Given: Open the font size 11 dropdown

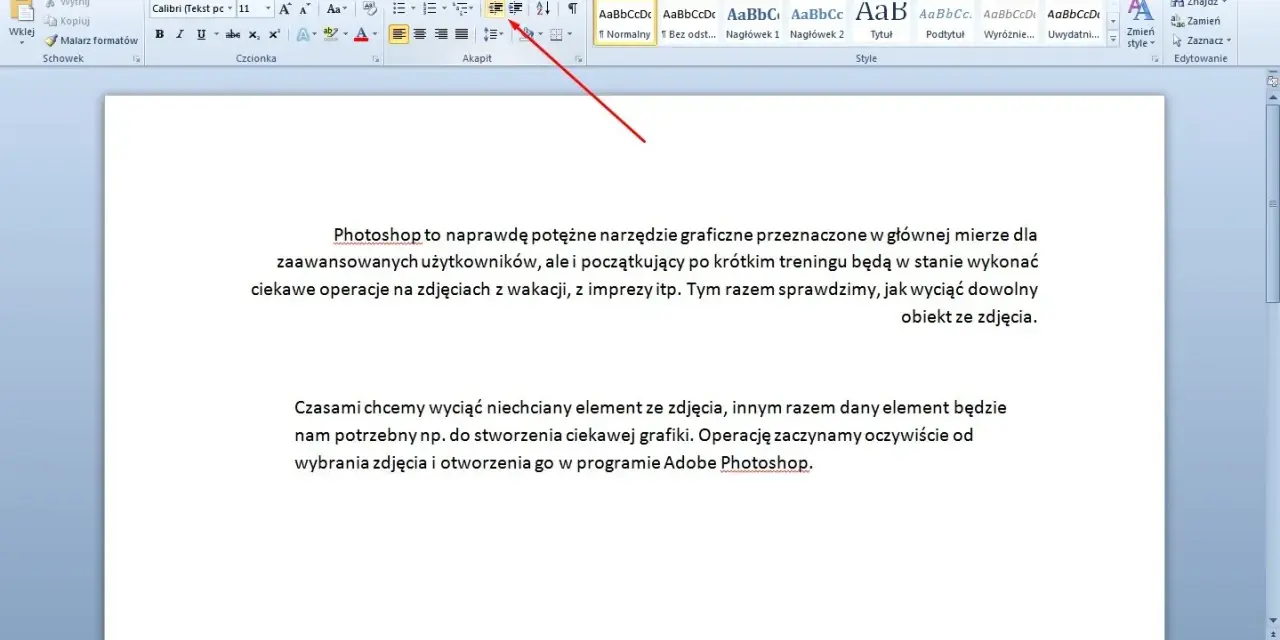Looking at the screenshot, I should click(x=268, y=8).
